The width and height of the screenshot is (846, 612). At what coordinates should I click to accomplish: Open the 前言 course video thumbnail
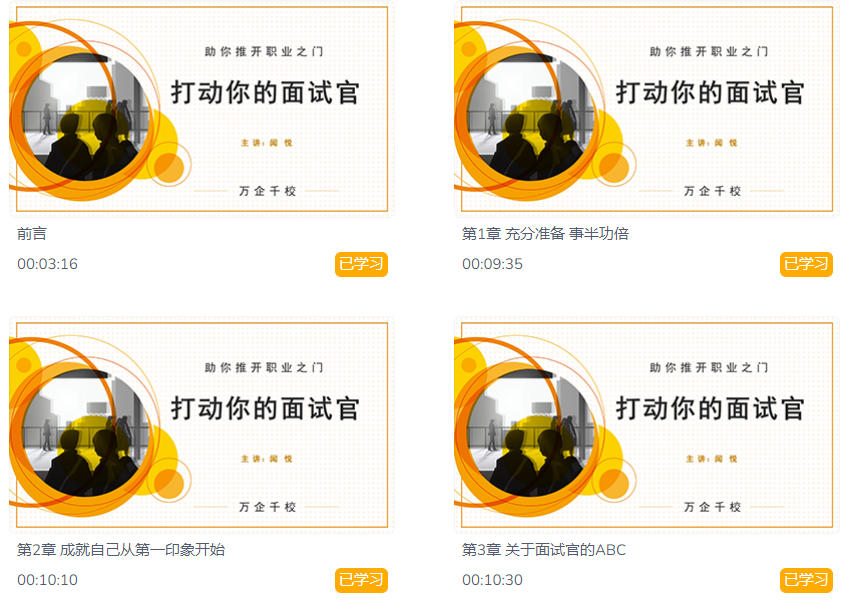pos(202,109)
